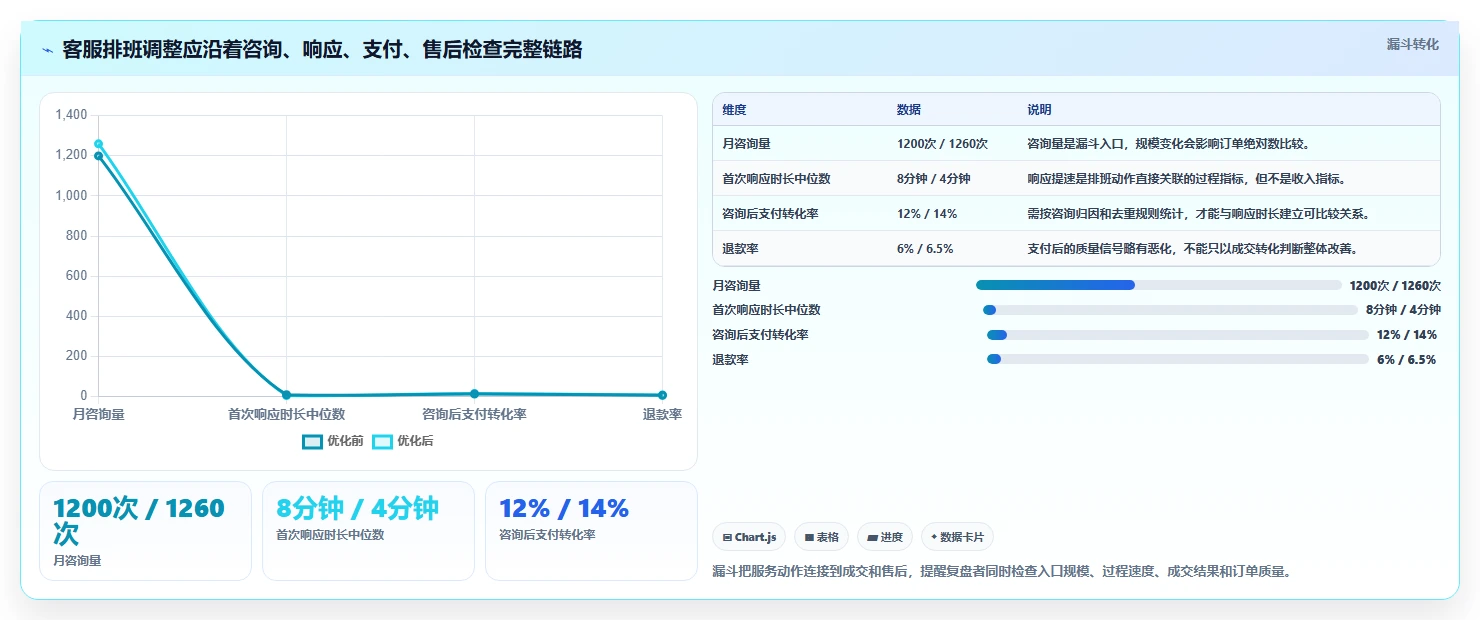
Task: Select the chart data point above 退款率
Action: point(662,395)
